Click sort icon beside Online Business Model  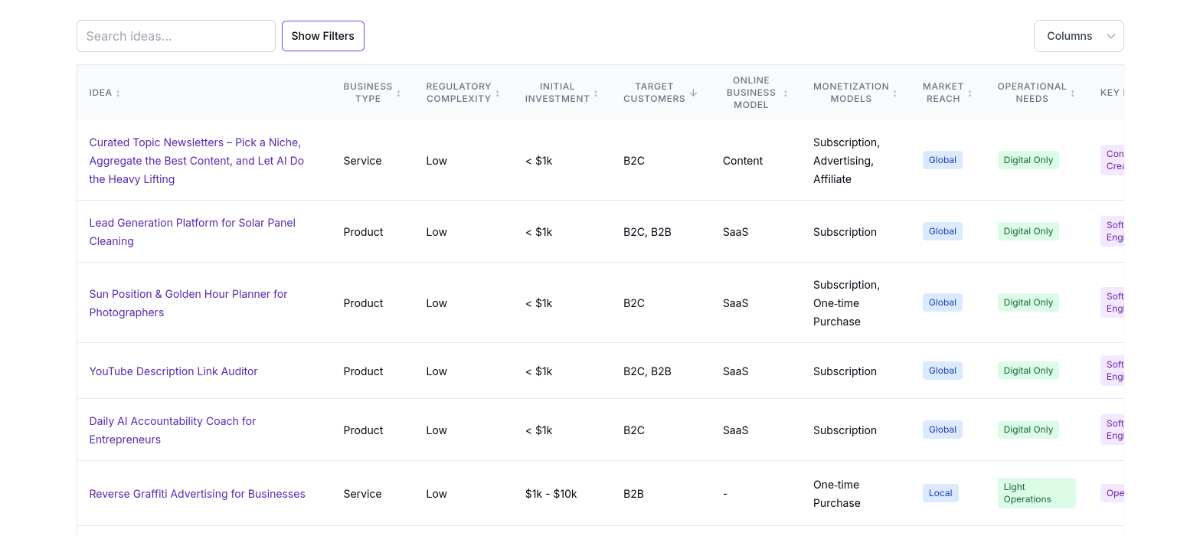coord(785,93)
